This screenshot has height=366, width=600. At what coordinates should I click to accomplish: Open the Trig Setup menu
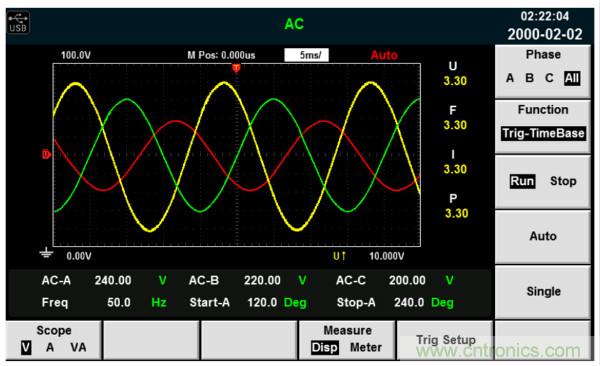445,340
